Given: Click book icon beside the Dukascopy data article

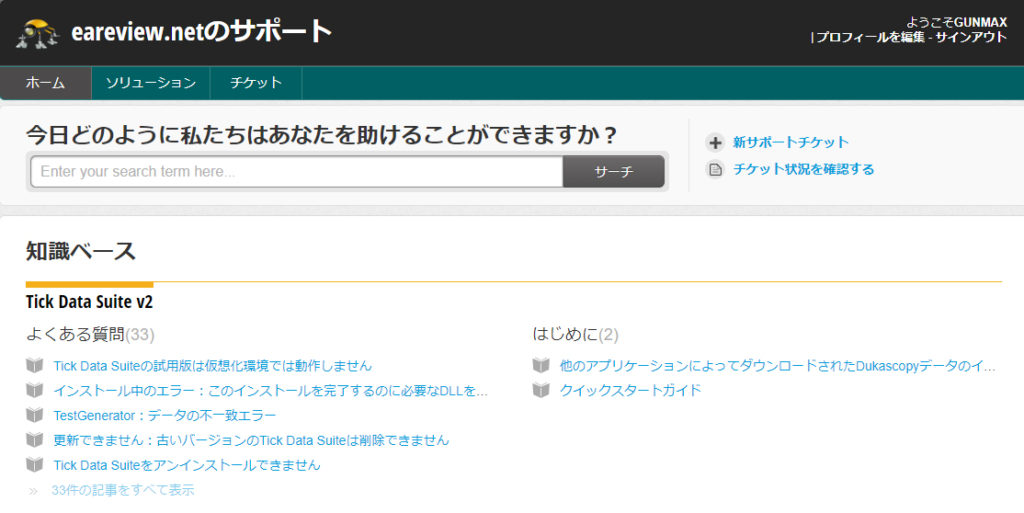Looking at the screenshot, I should tap(541, 366).
